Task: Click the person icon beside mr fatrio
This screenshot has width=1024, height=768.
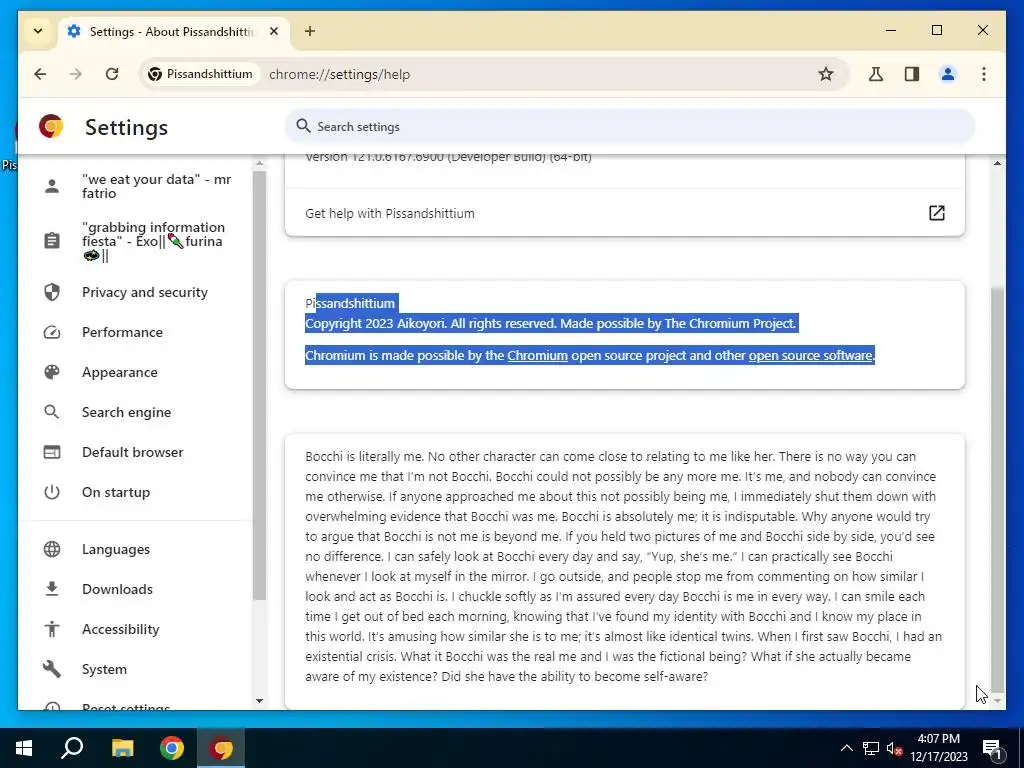Action: coord(52,186)
